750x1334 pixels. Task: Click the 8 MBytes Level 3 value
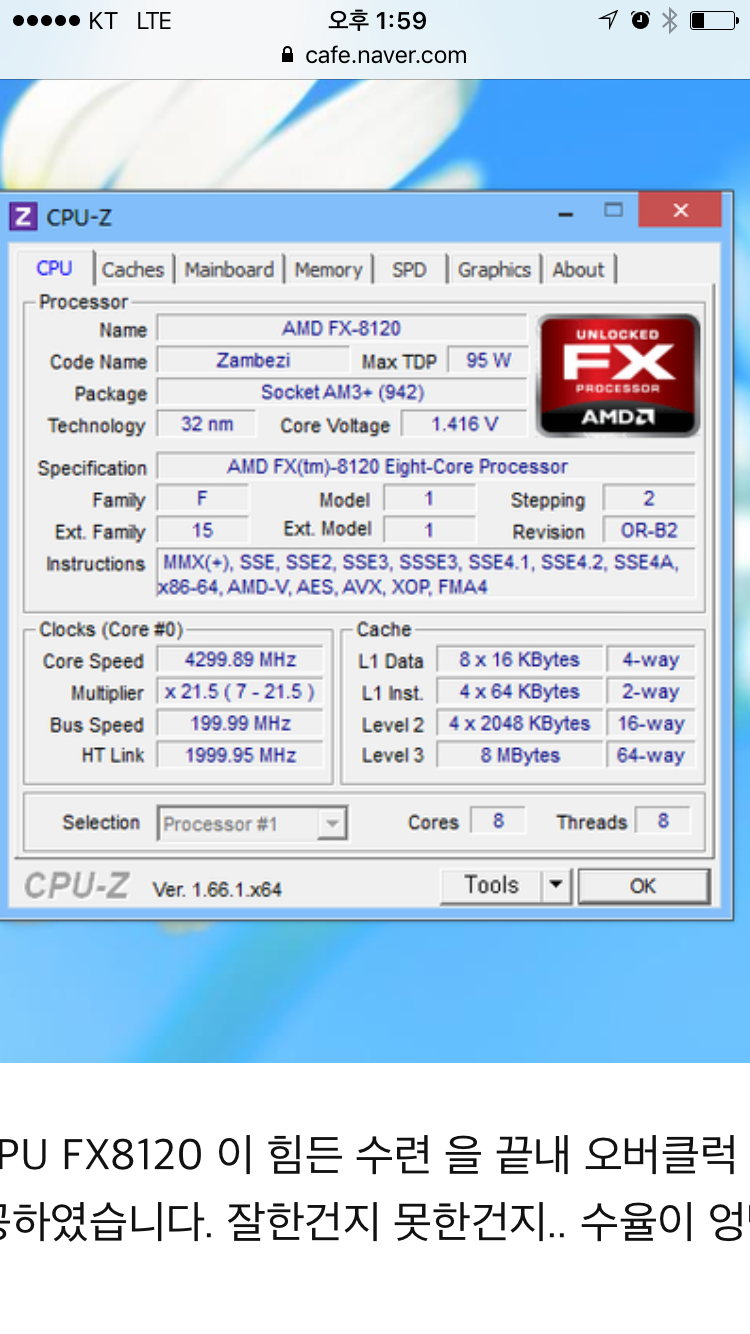click(519, 756)
